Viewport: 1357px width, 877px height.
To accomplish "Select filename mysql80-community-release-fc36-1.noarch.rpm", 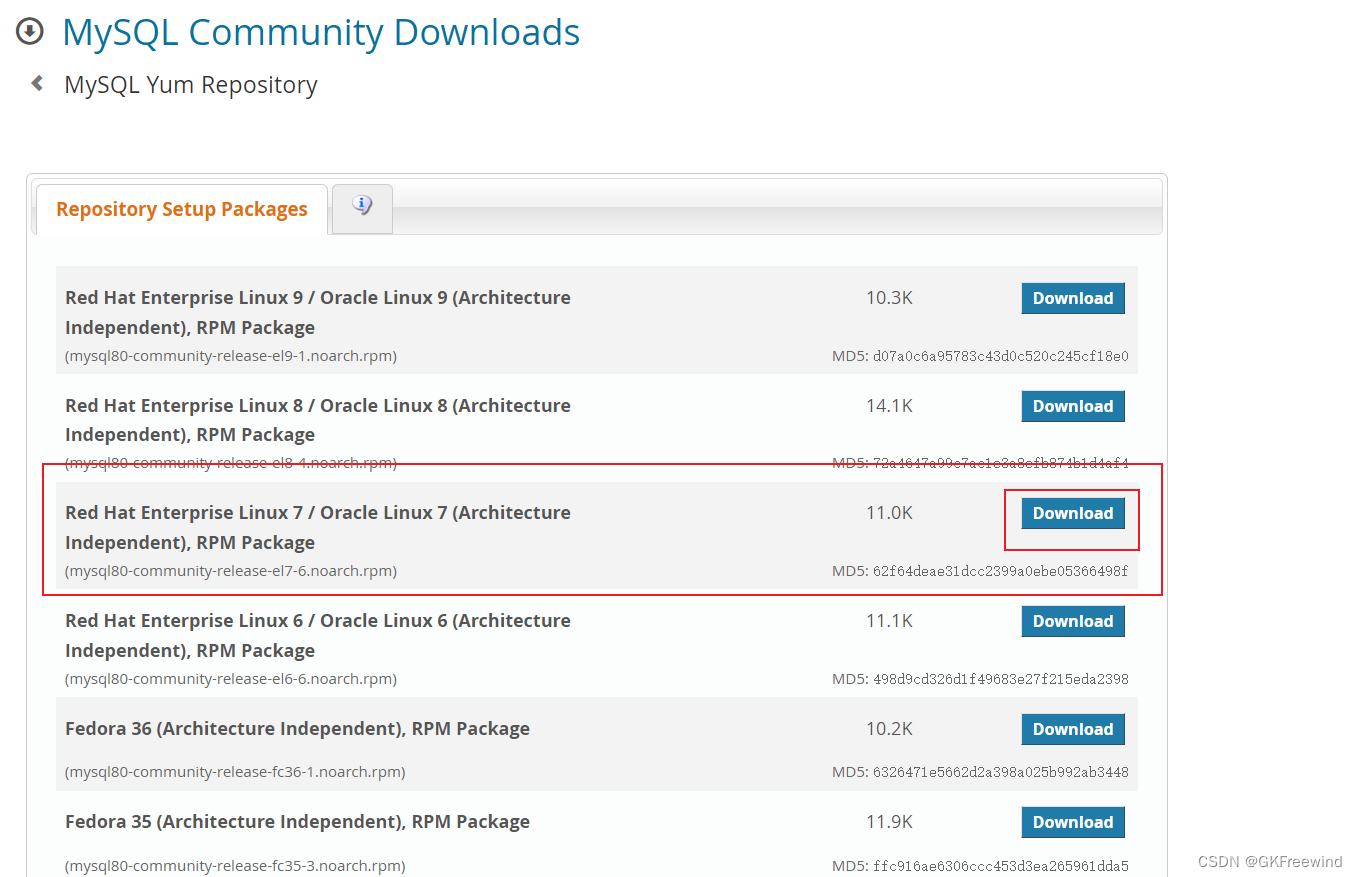I will [x=235, y=772].
